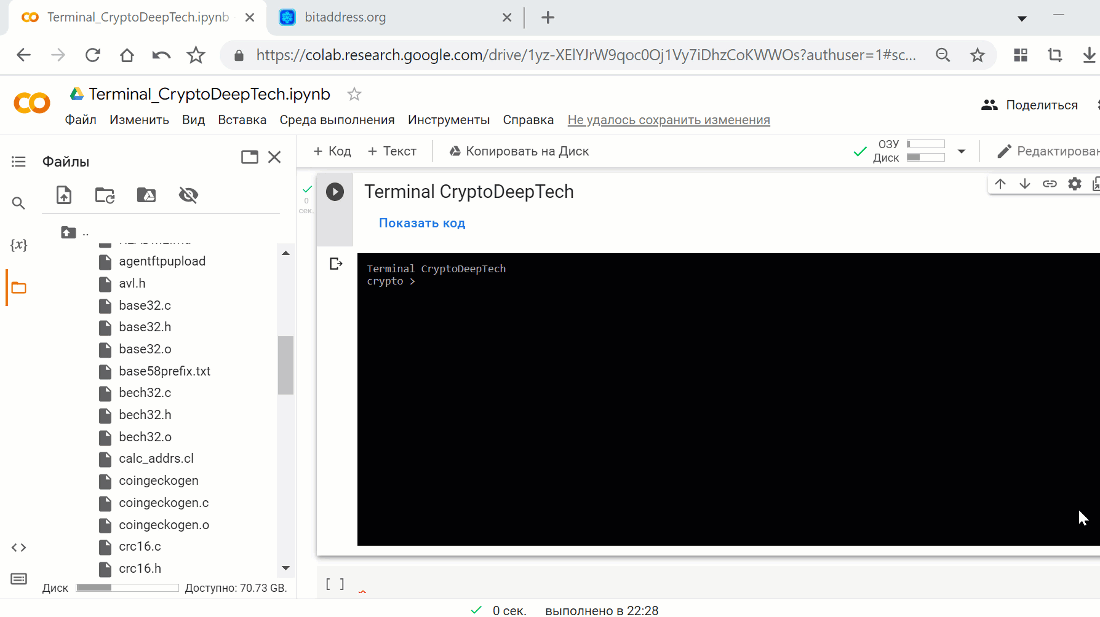Open the terminal icon at sidebar bottom
This screenshot has height=617, width=1100.
click(x=18, y=579)
